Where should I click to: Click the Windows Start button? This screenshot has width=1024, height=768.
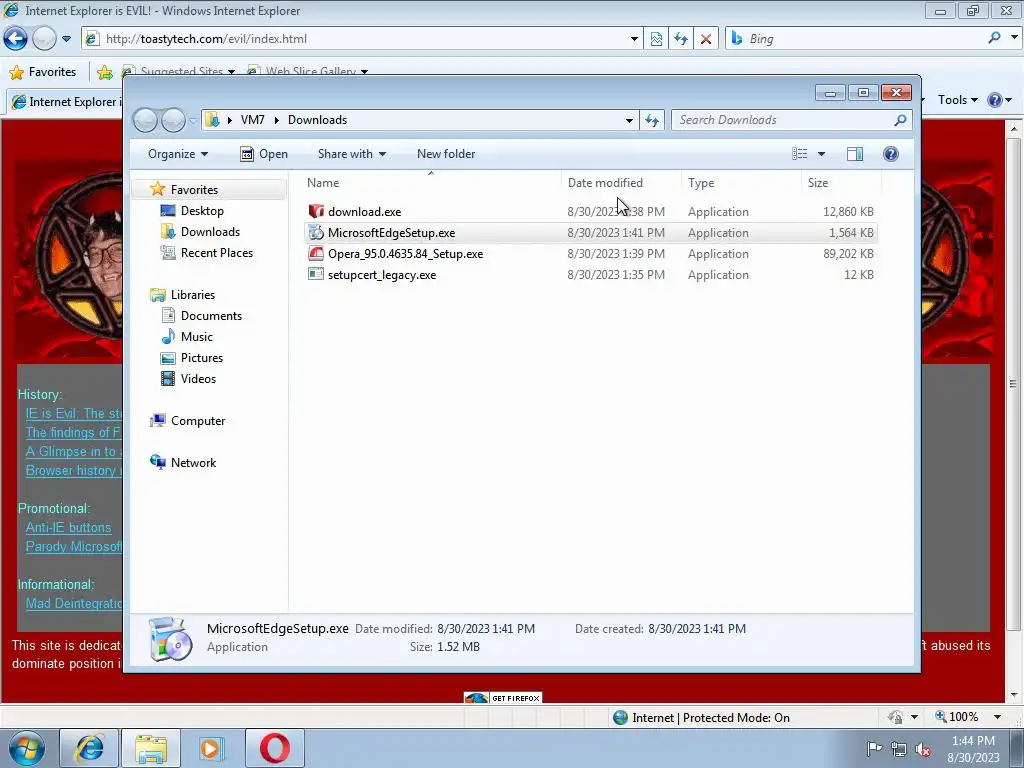coord(26,748)
